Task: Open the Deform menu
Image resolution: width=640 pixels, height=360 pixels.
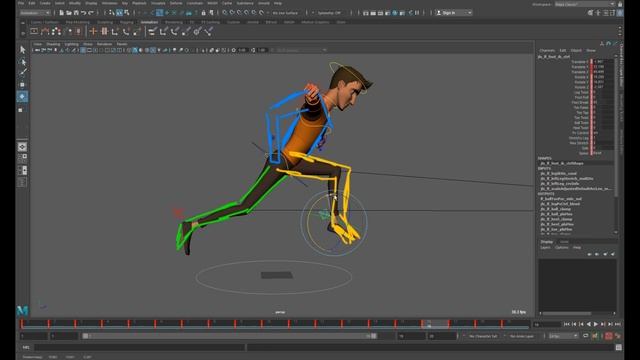Action: [176, 3]
